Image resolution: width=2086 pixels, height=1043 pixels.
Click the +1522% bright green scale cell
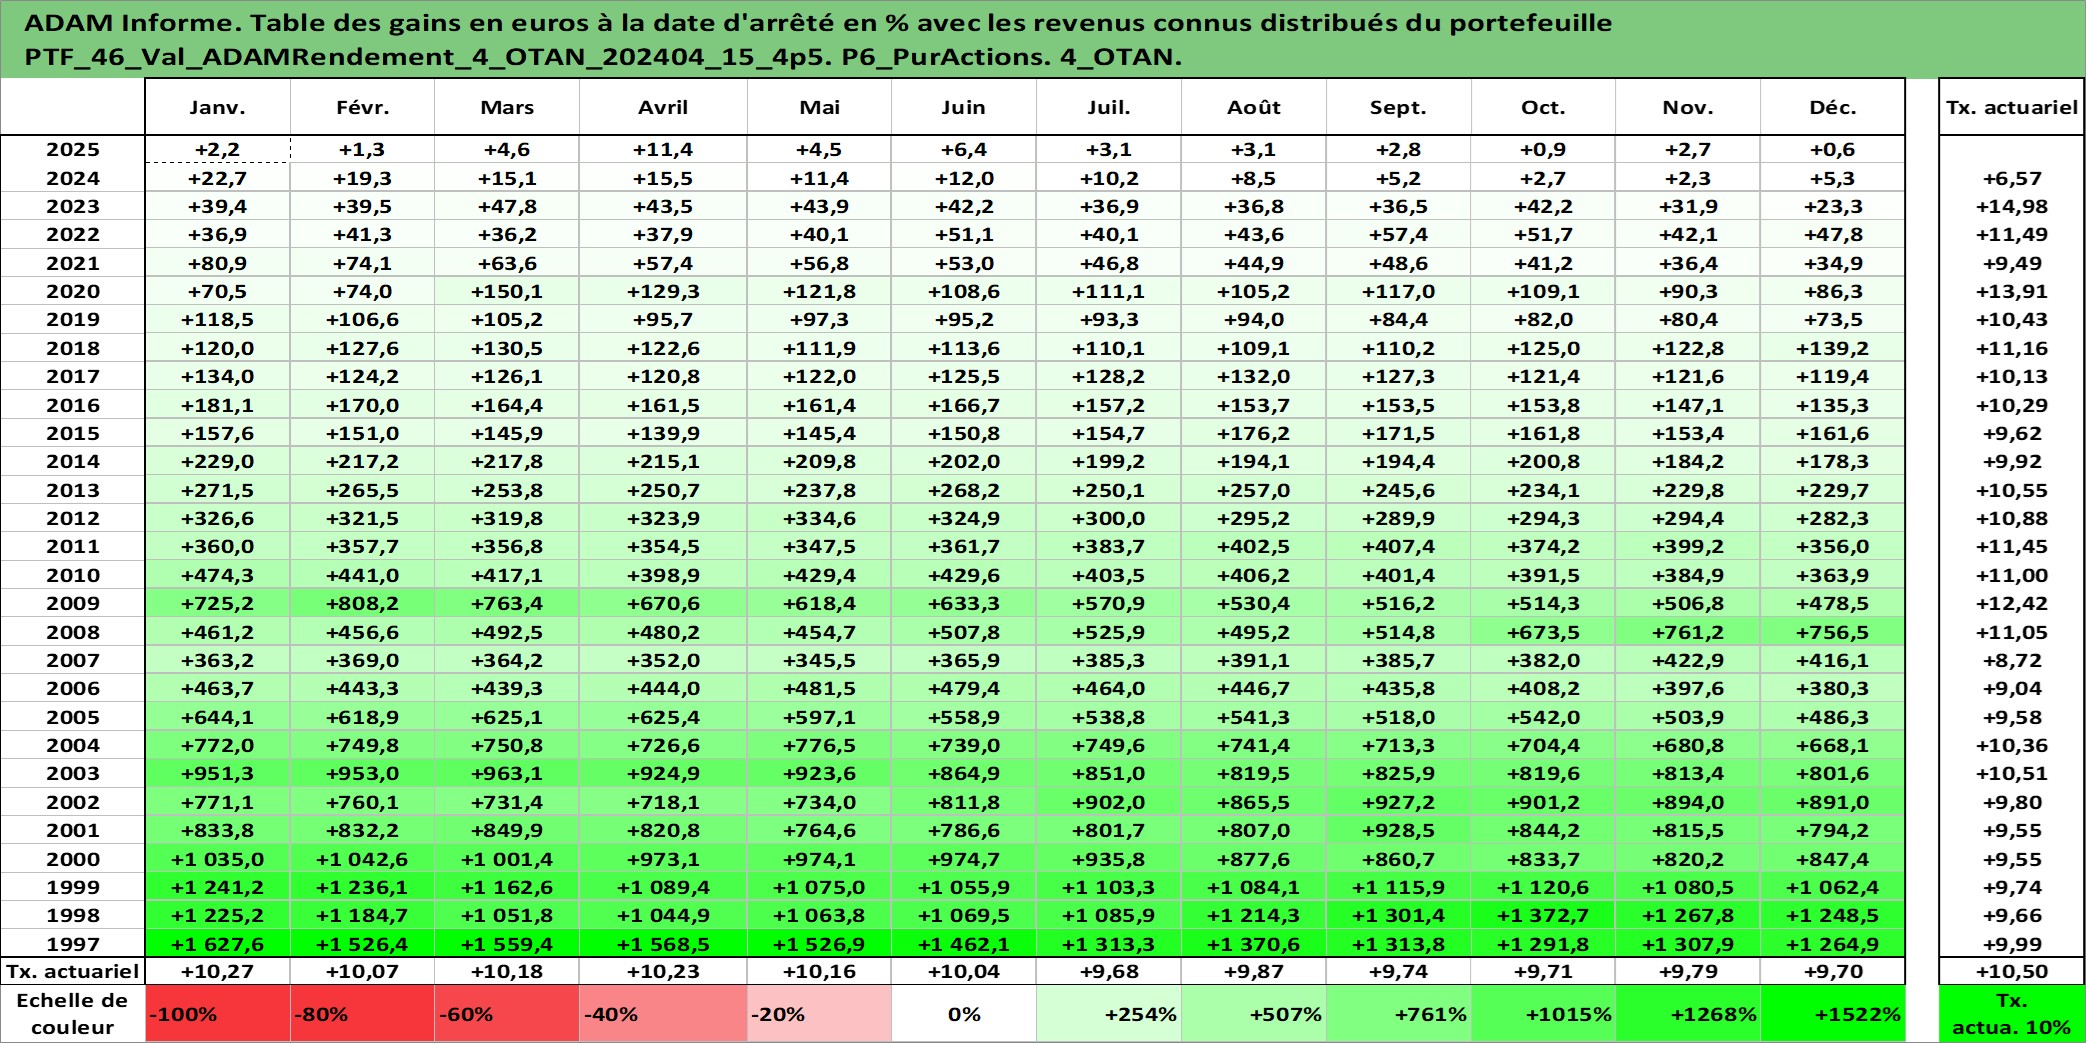tap(1833, 1014)
